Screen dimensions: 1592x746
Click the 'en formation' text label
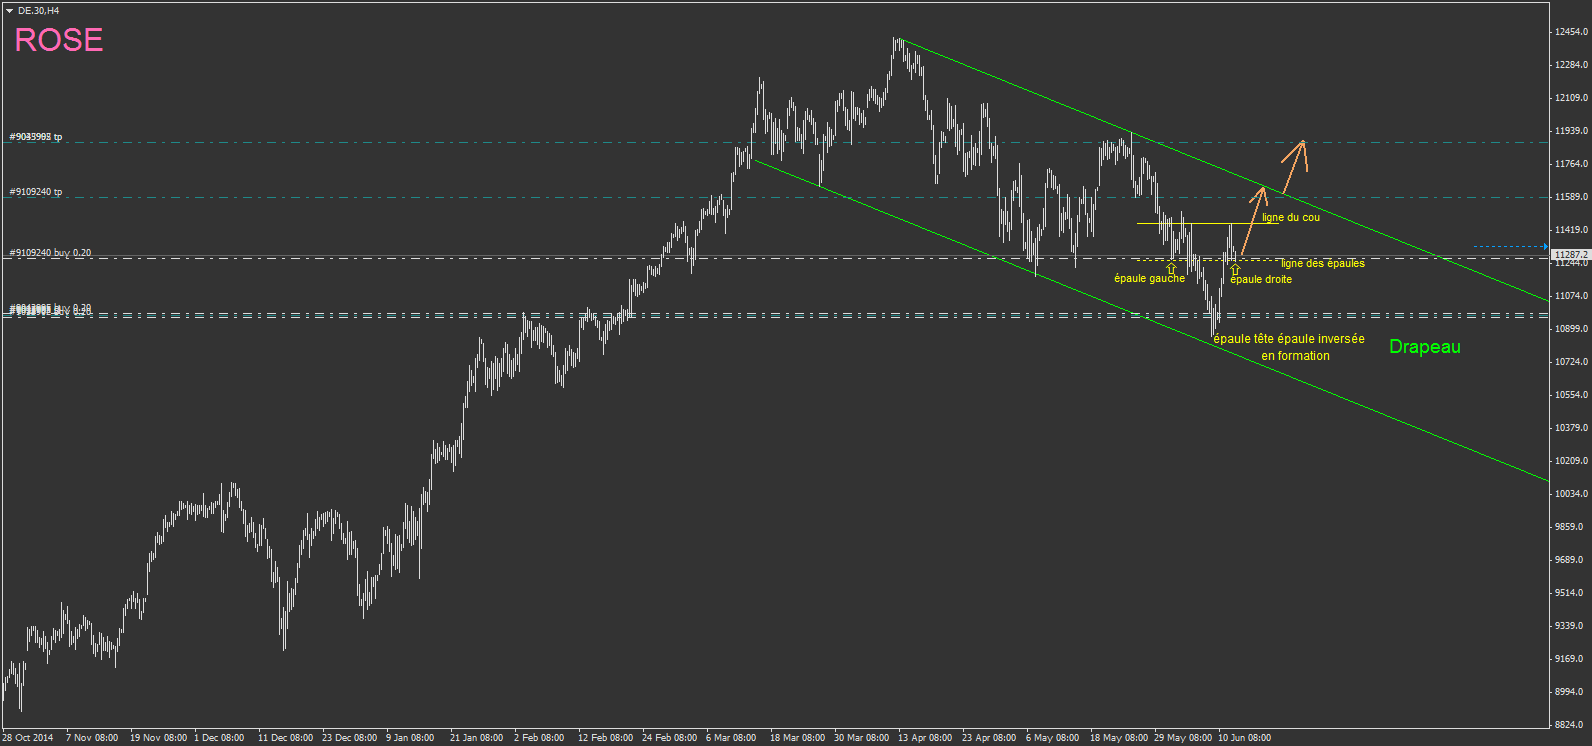click(x=1295, y=356)
